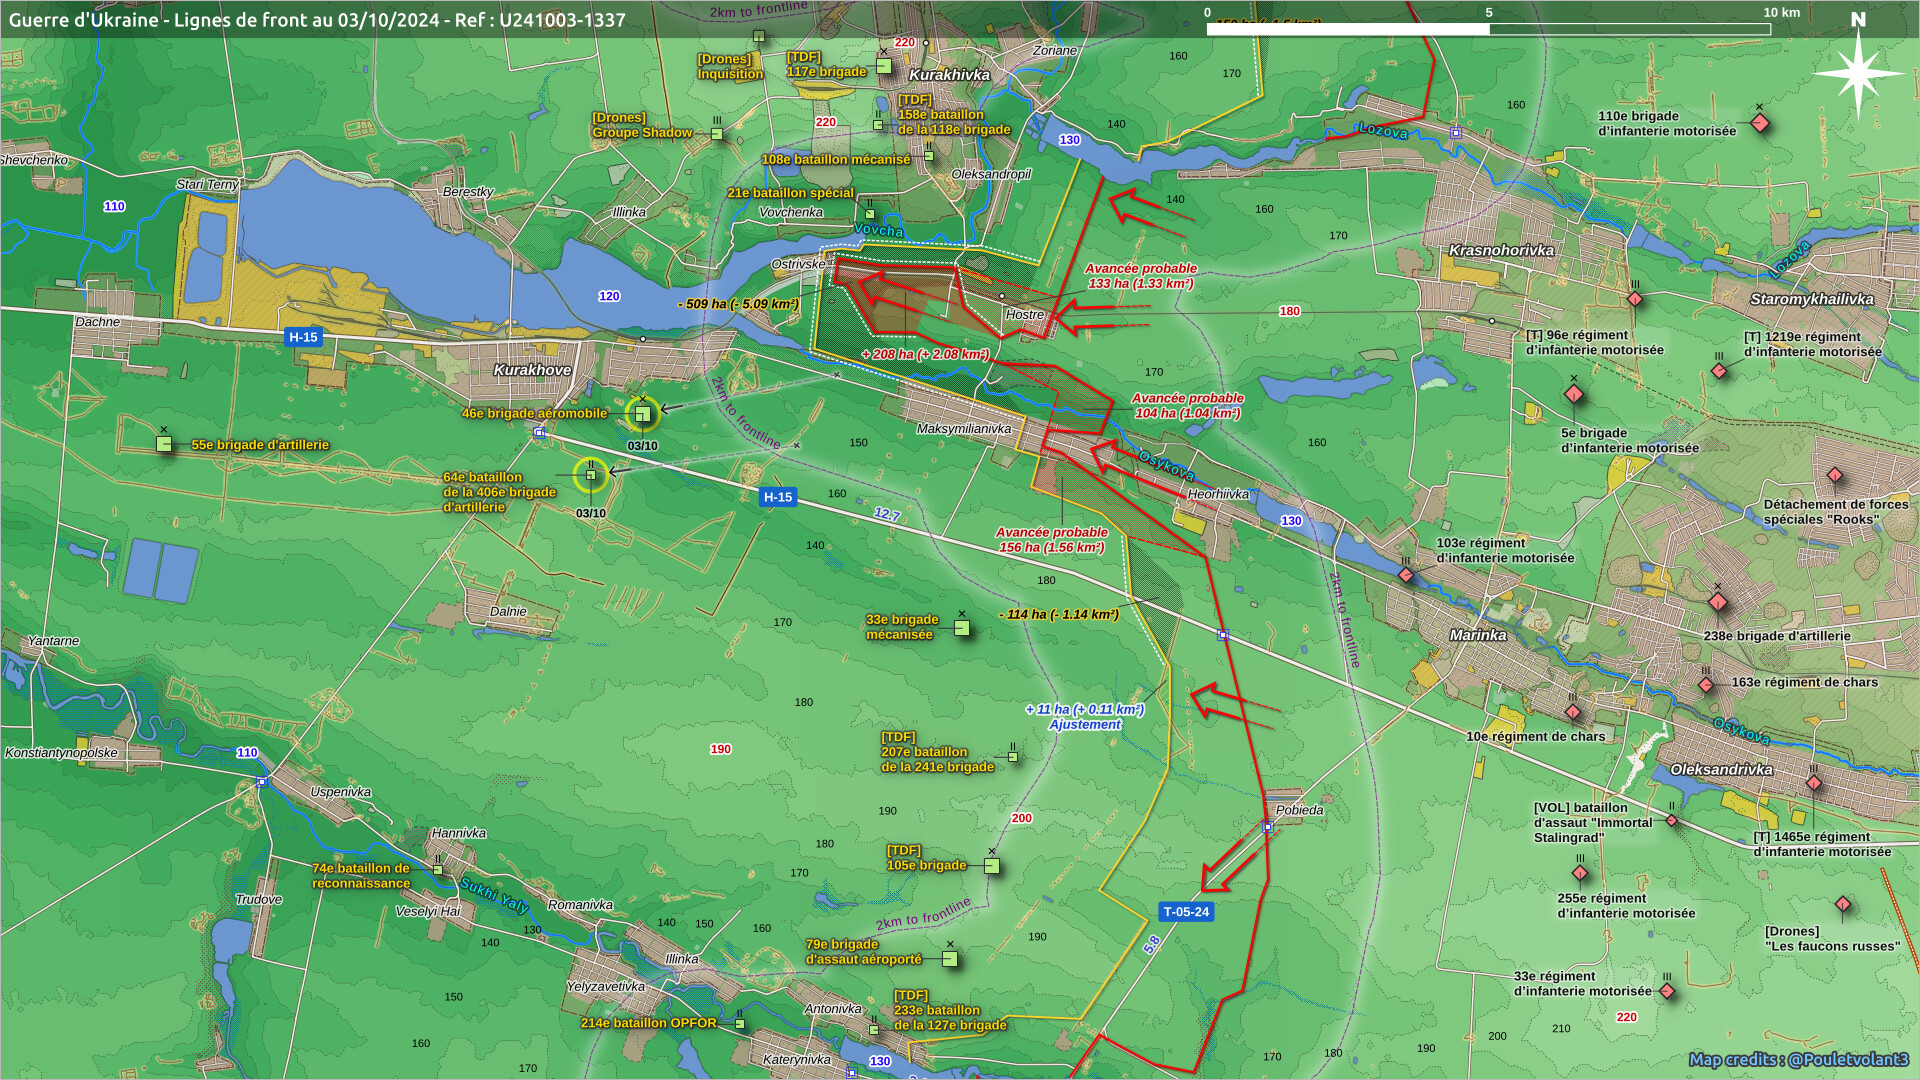Screen dimensions: 1920x1080
Task: Select the 105e brigade TDF unit icon
Action: [991, 866]
